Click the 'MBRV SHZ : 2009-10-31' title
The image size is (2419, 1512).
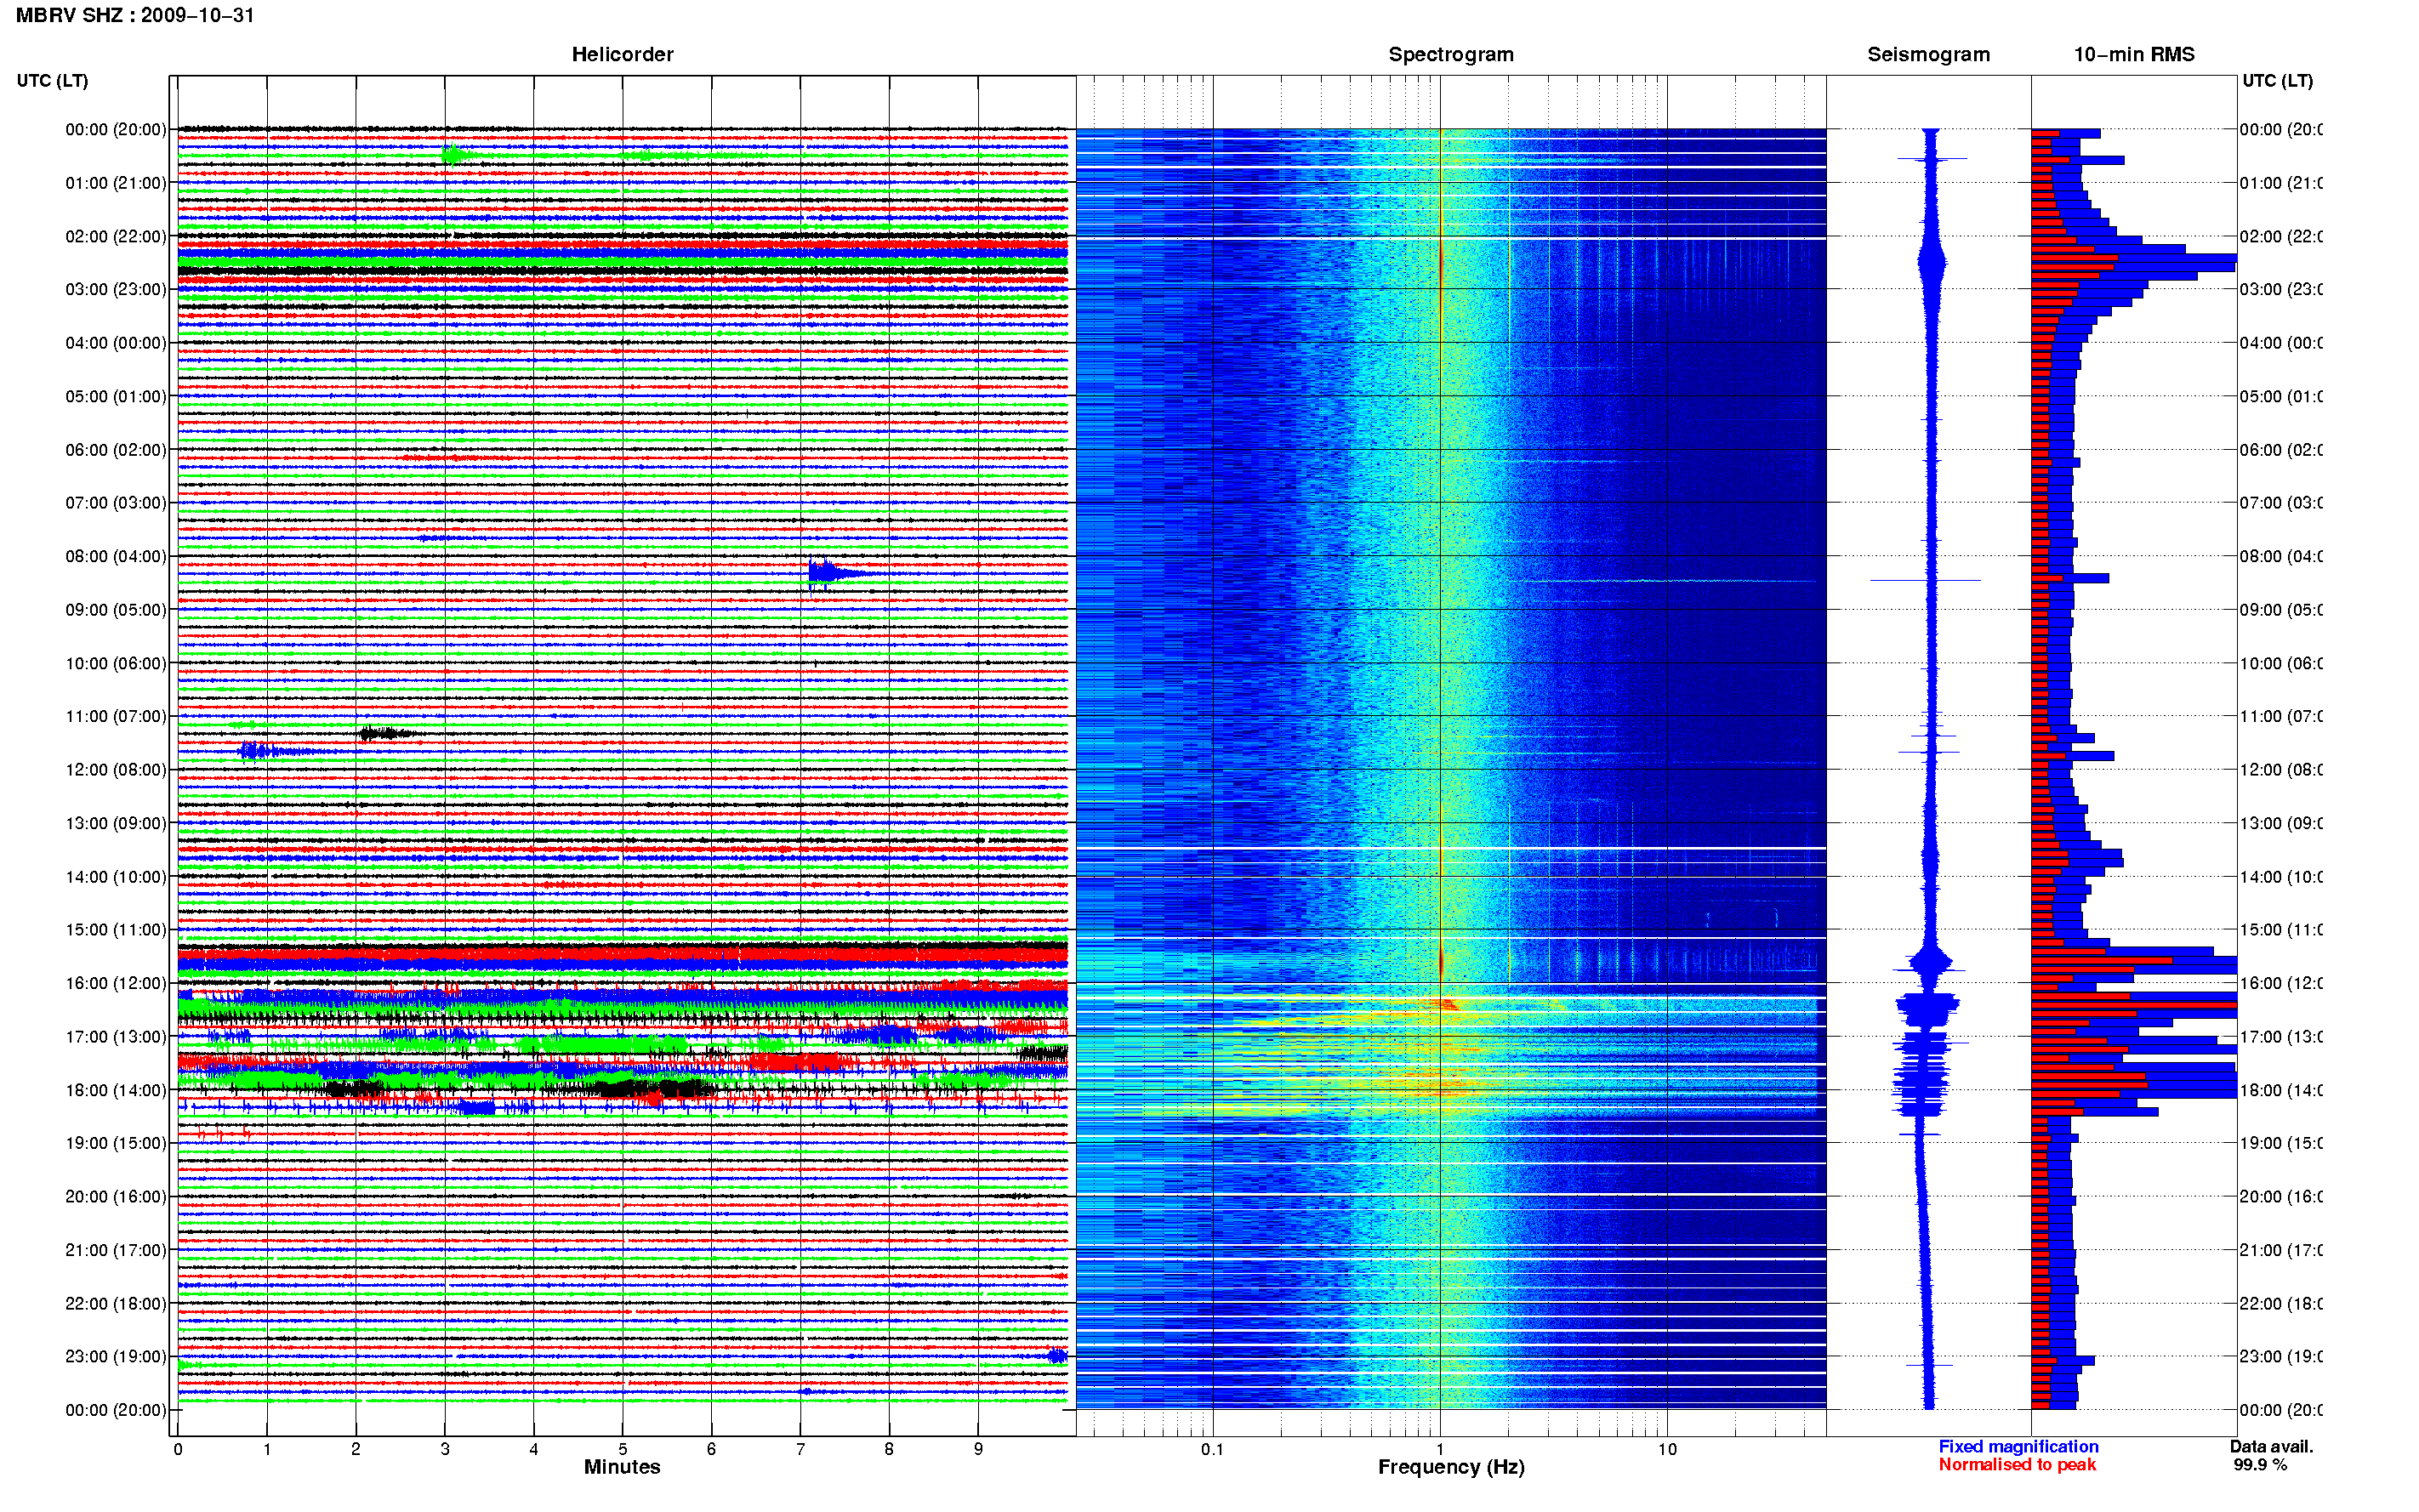pos(135,15)
